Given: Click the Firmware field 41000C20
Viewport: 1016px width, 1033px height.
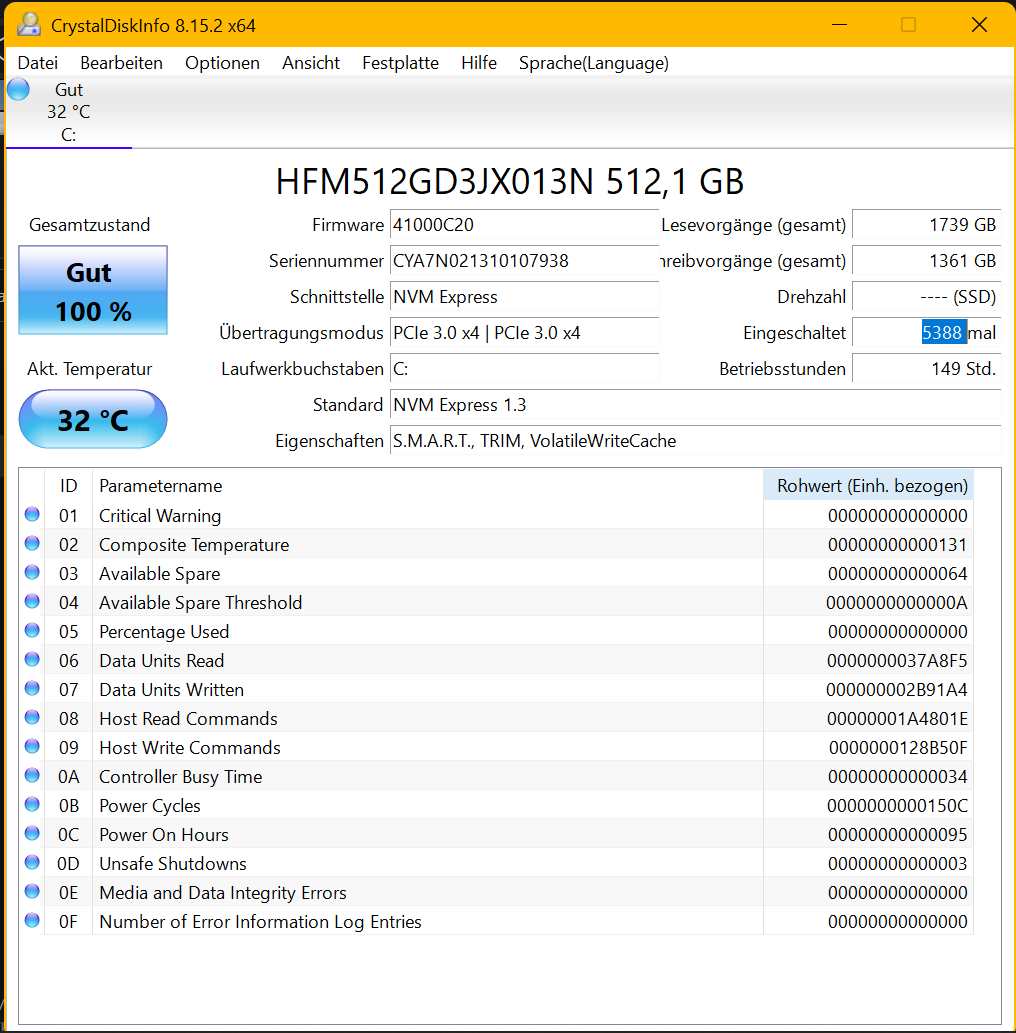Looking at the screenshot, I should coord(524,225).
